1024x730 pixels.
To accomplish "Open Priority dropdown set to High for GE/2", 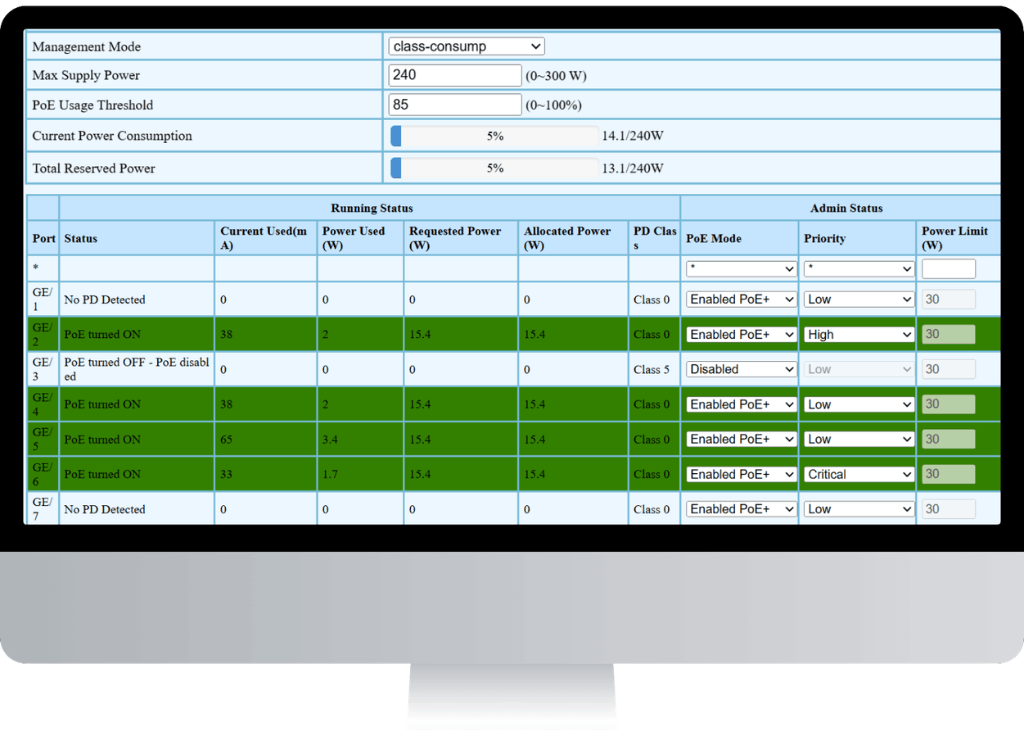I will pyautogui.click(x=858, y=334).
